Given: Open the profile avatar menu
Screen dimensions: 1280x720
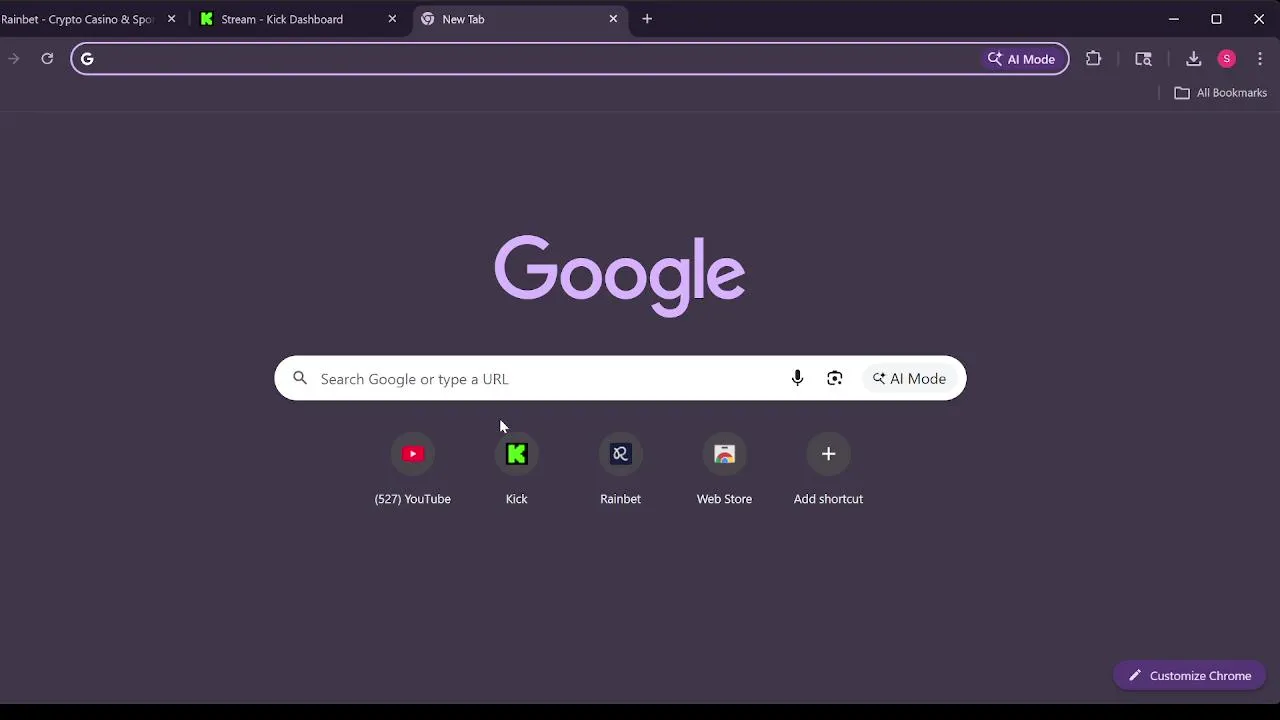Looking at the screenshot, I should (1227, 59).
